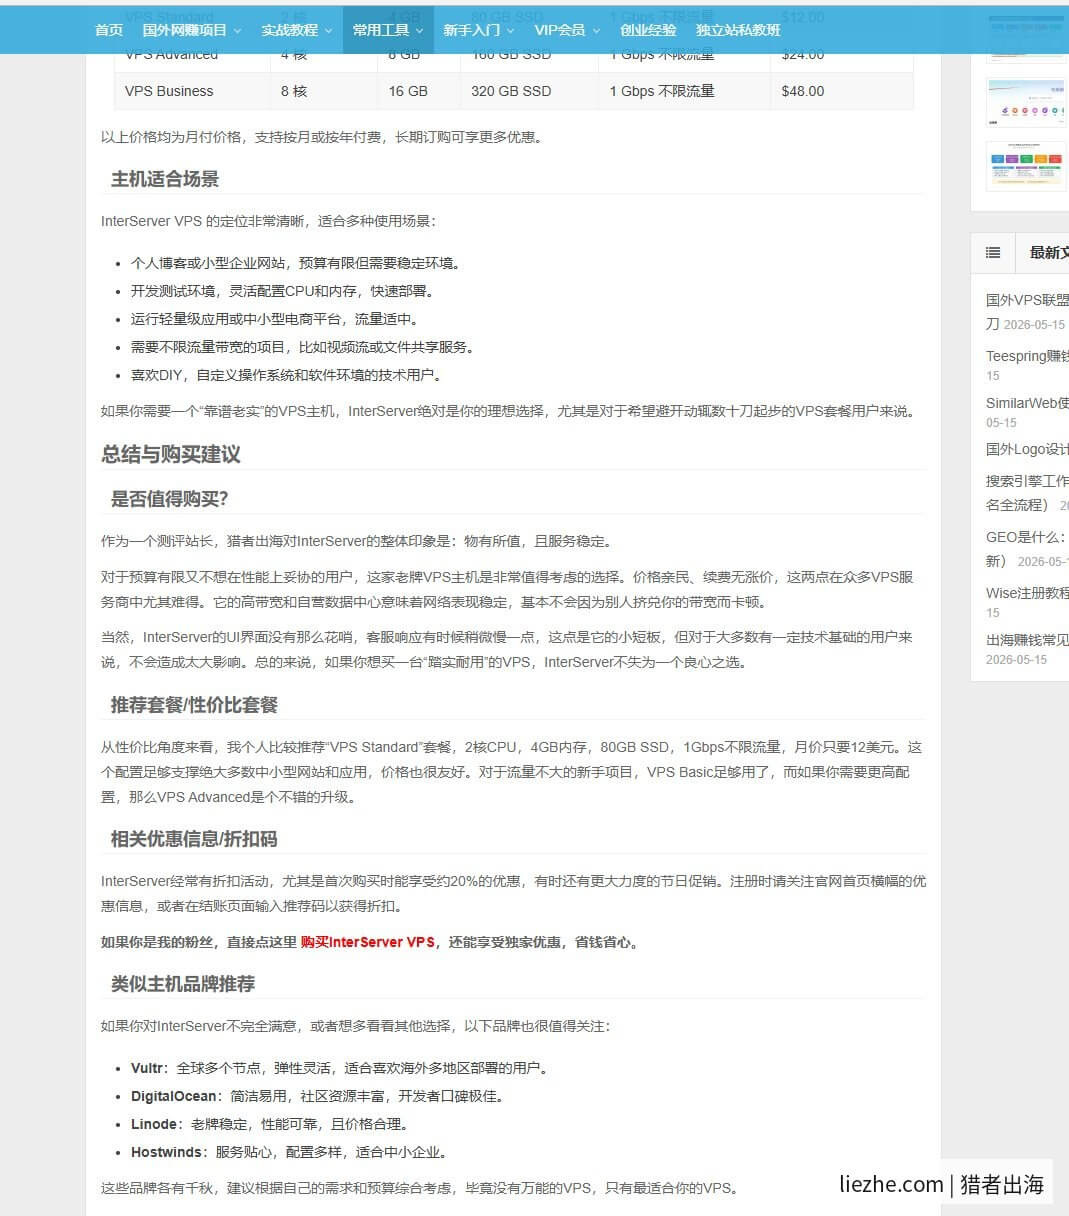Expand the 新手入门 dropdown menu
This screenshot has height=1216, width=1069.
point(479,30)
